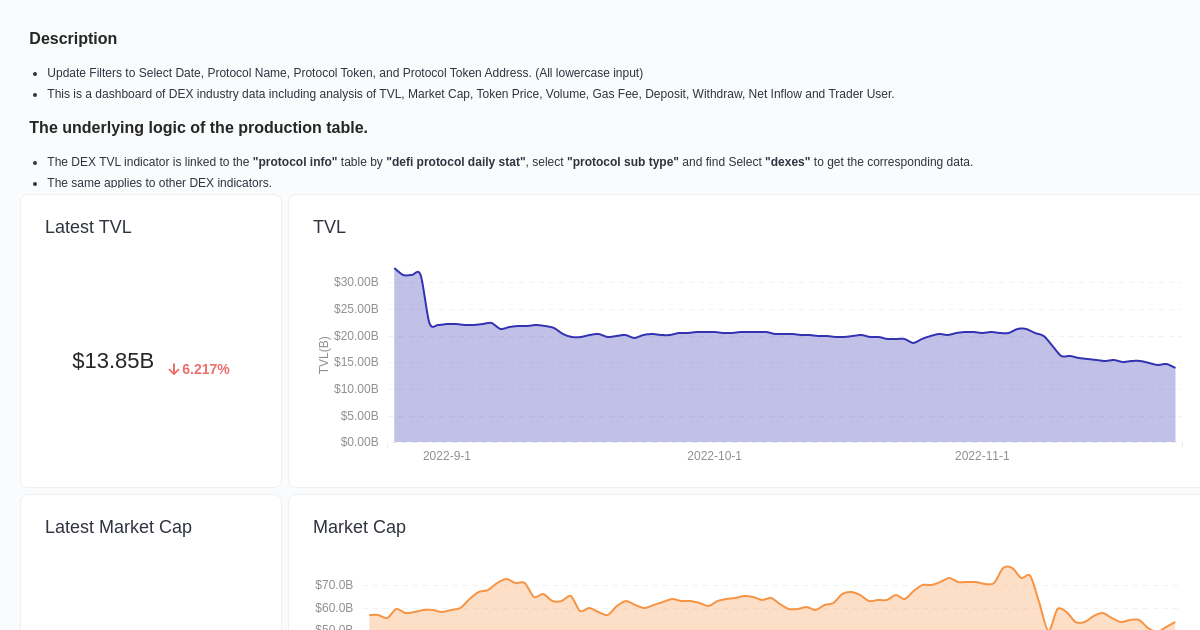The image size is (1200, 630).
Task: Select the 2022-9-1 axis label
Action: [446, 455]
